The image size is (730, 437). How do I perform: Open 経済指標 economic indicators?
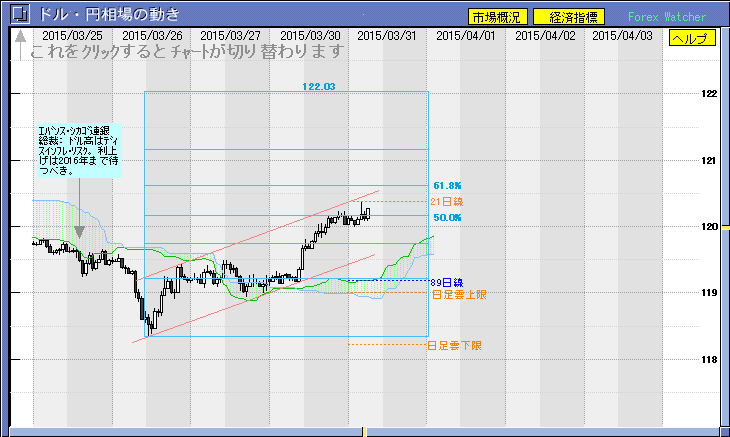coord(569,17)
